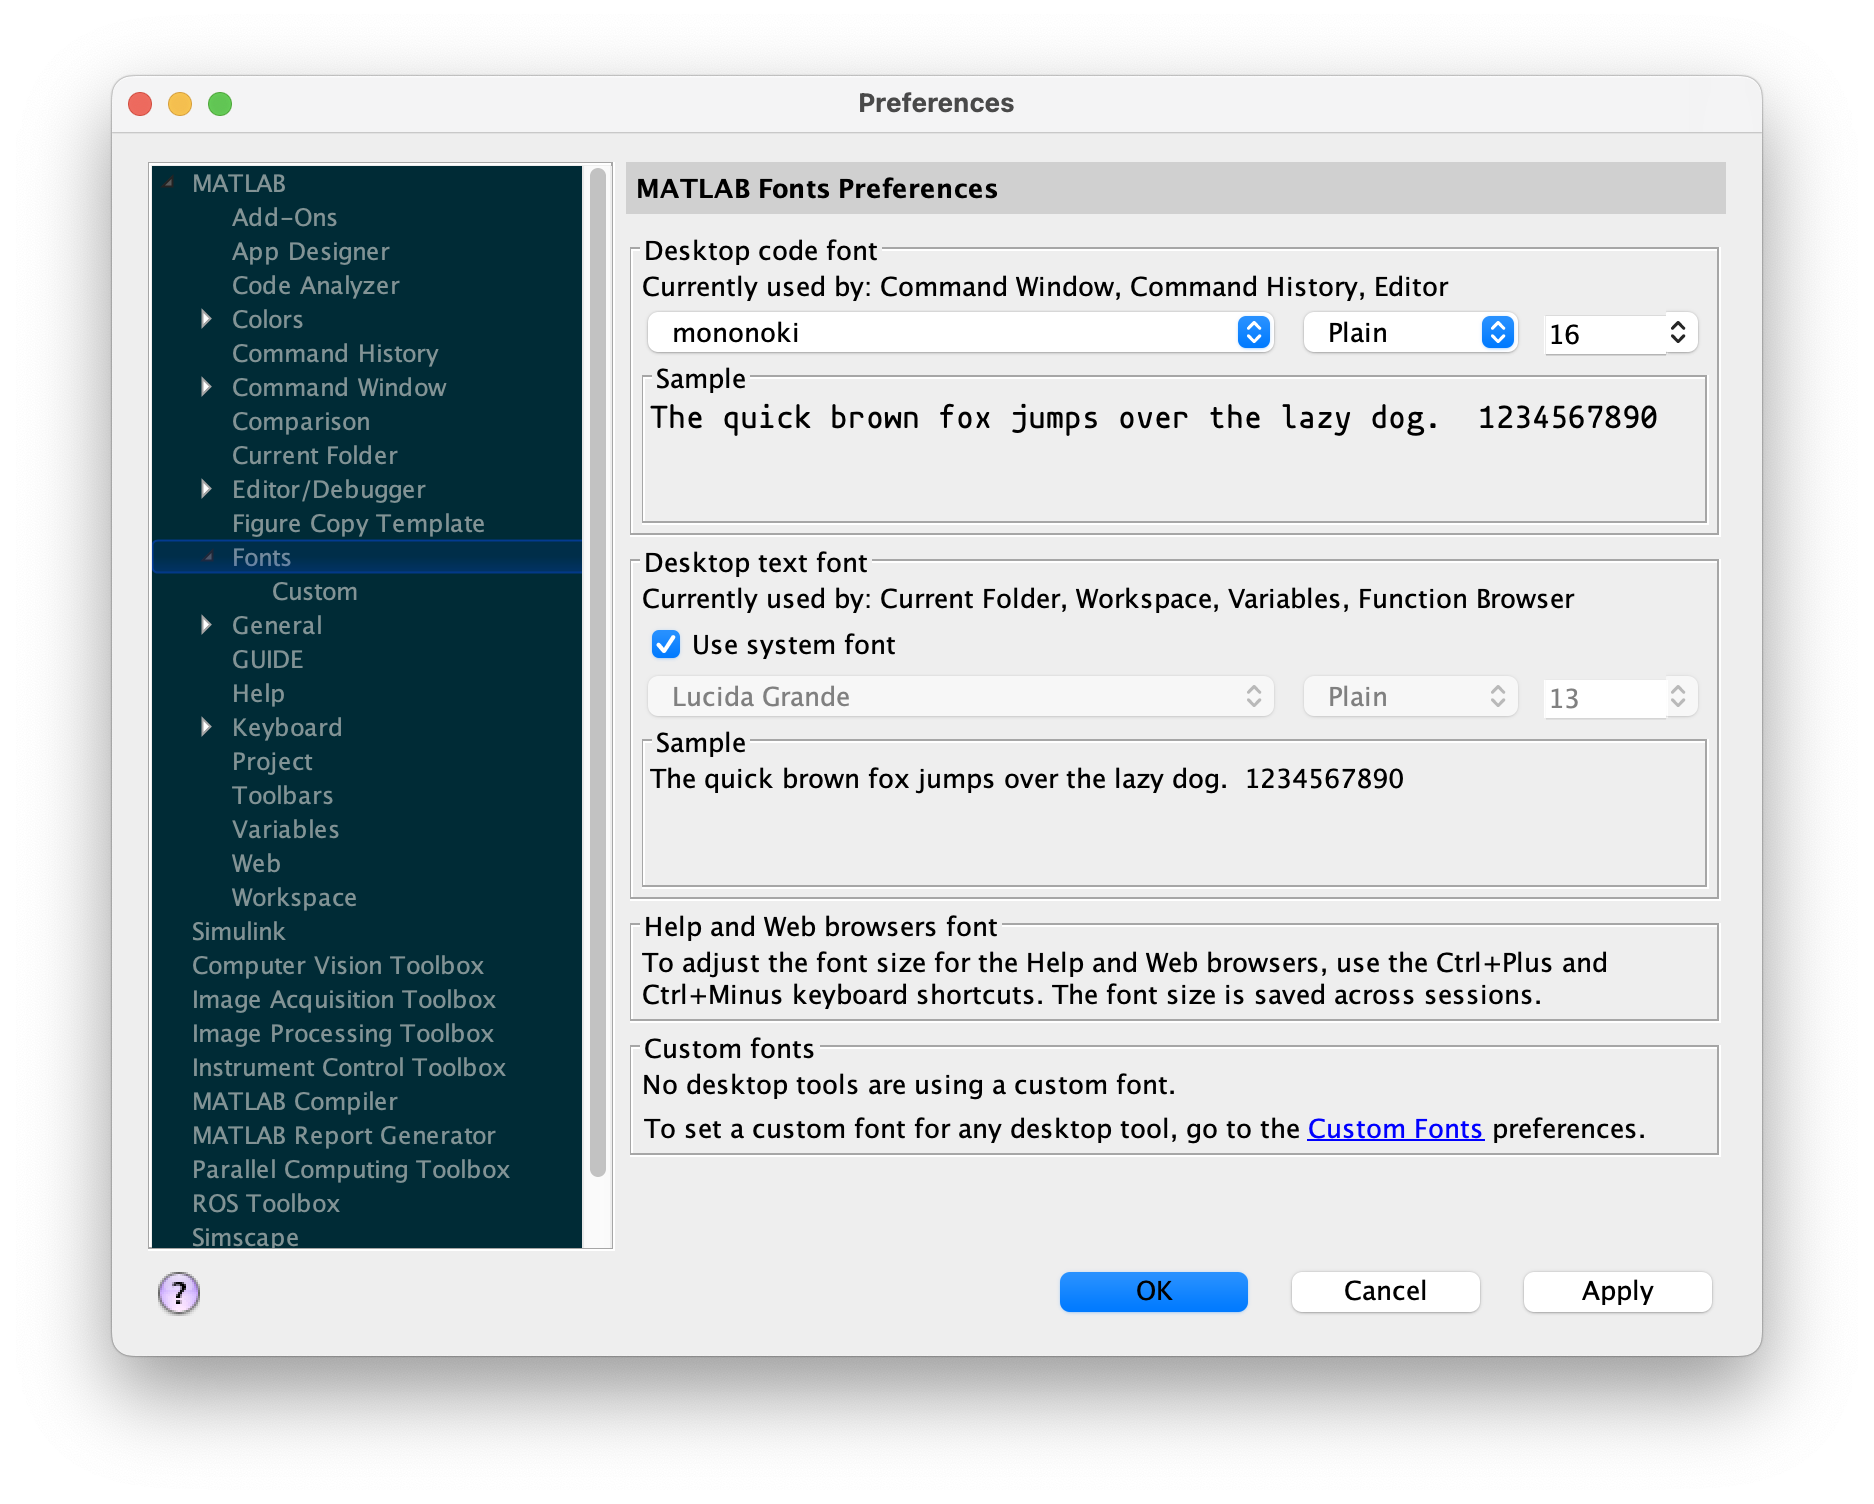
Task: Select Parallel Computing Toolbox preferences
Action: (350, 1169)
